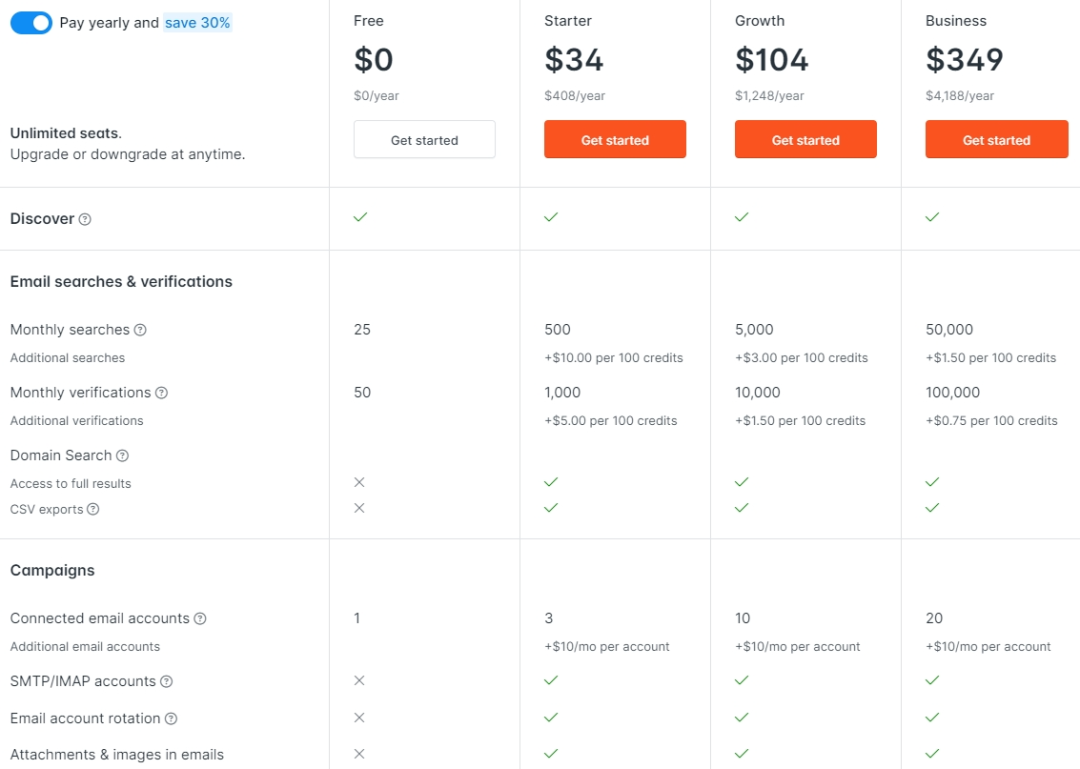Click Get started under Free plan
Image resolution: width=1080 pixels, height=769 pixels.
424,140
